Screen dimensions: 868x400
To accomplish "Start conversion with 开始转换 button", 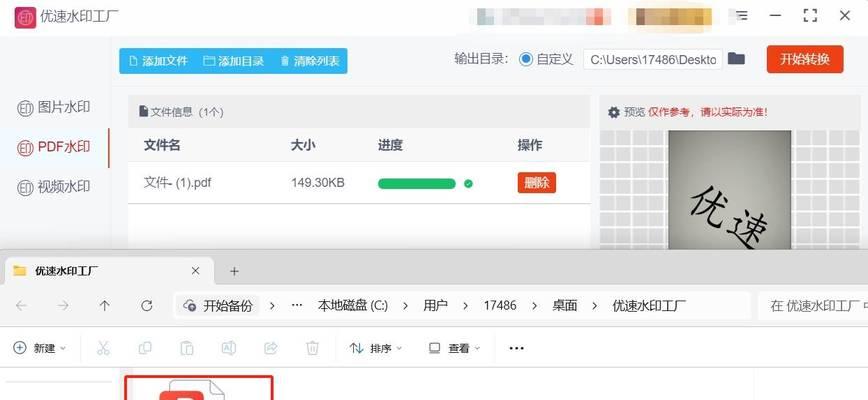I will (805, 59).
